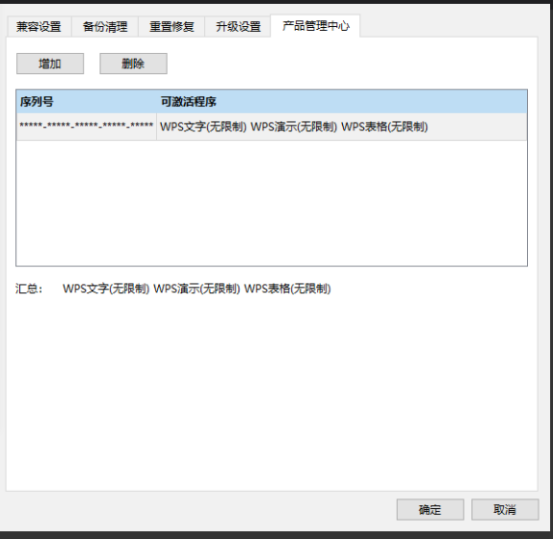Click the summary WPS文字(无限制) text below the table
The height and width of the screenshot is (539, 554).
tap(106, 289)
